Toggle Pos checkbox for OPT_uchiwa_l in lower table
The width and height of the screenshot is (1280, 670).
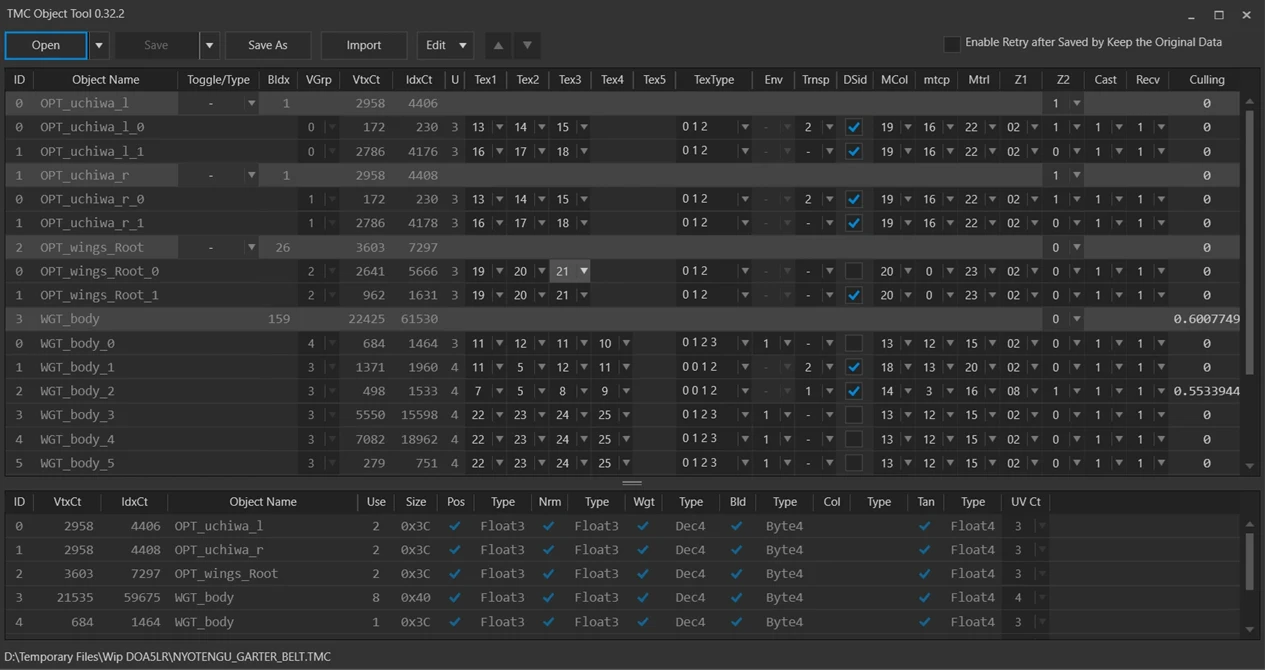[x=456, y=526]
